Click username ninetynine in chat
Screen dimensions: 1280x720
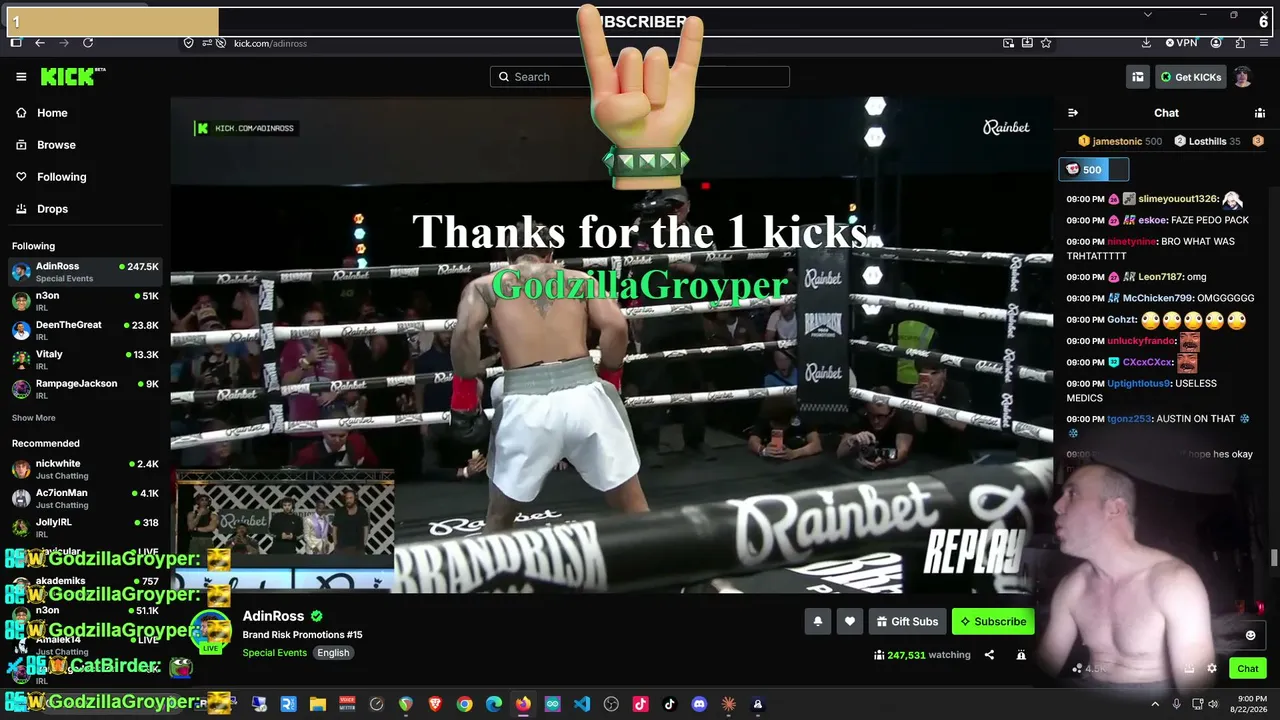tap(1132, 241)
